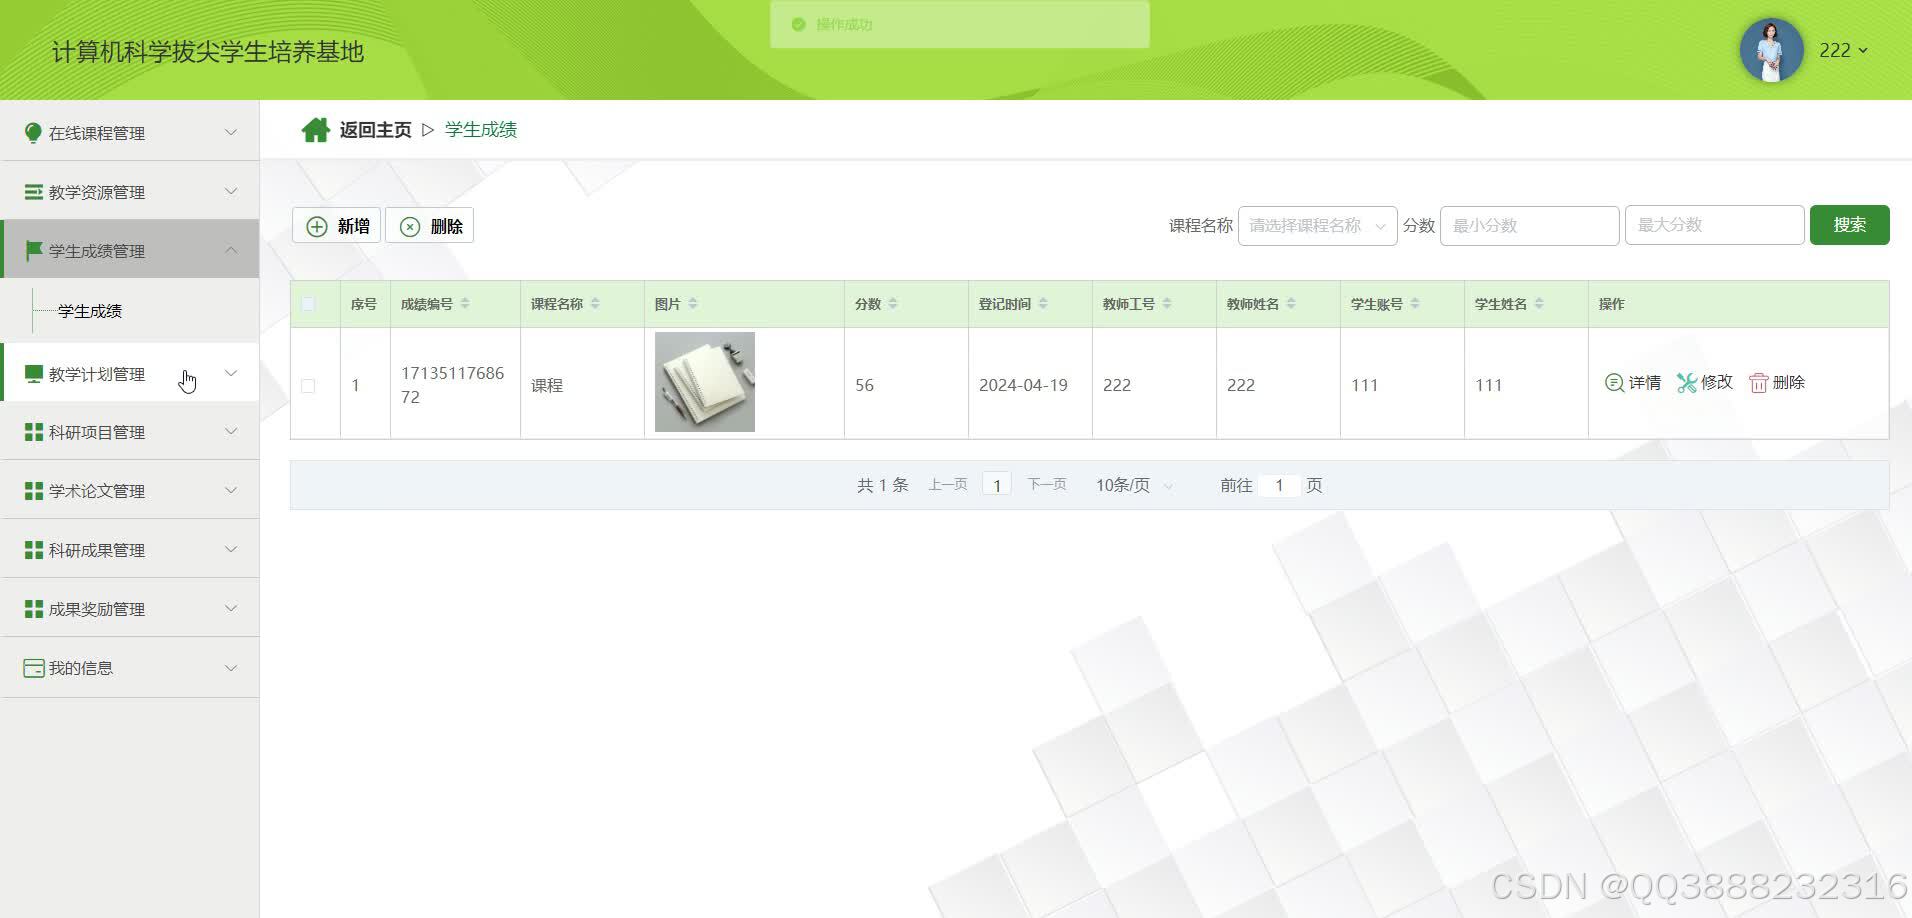Sort by 教师姓名 column arrows
The width and height of the screenshot is (1912, 918).
coord(1291,304)
